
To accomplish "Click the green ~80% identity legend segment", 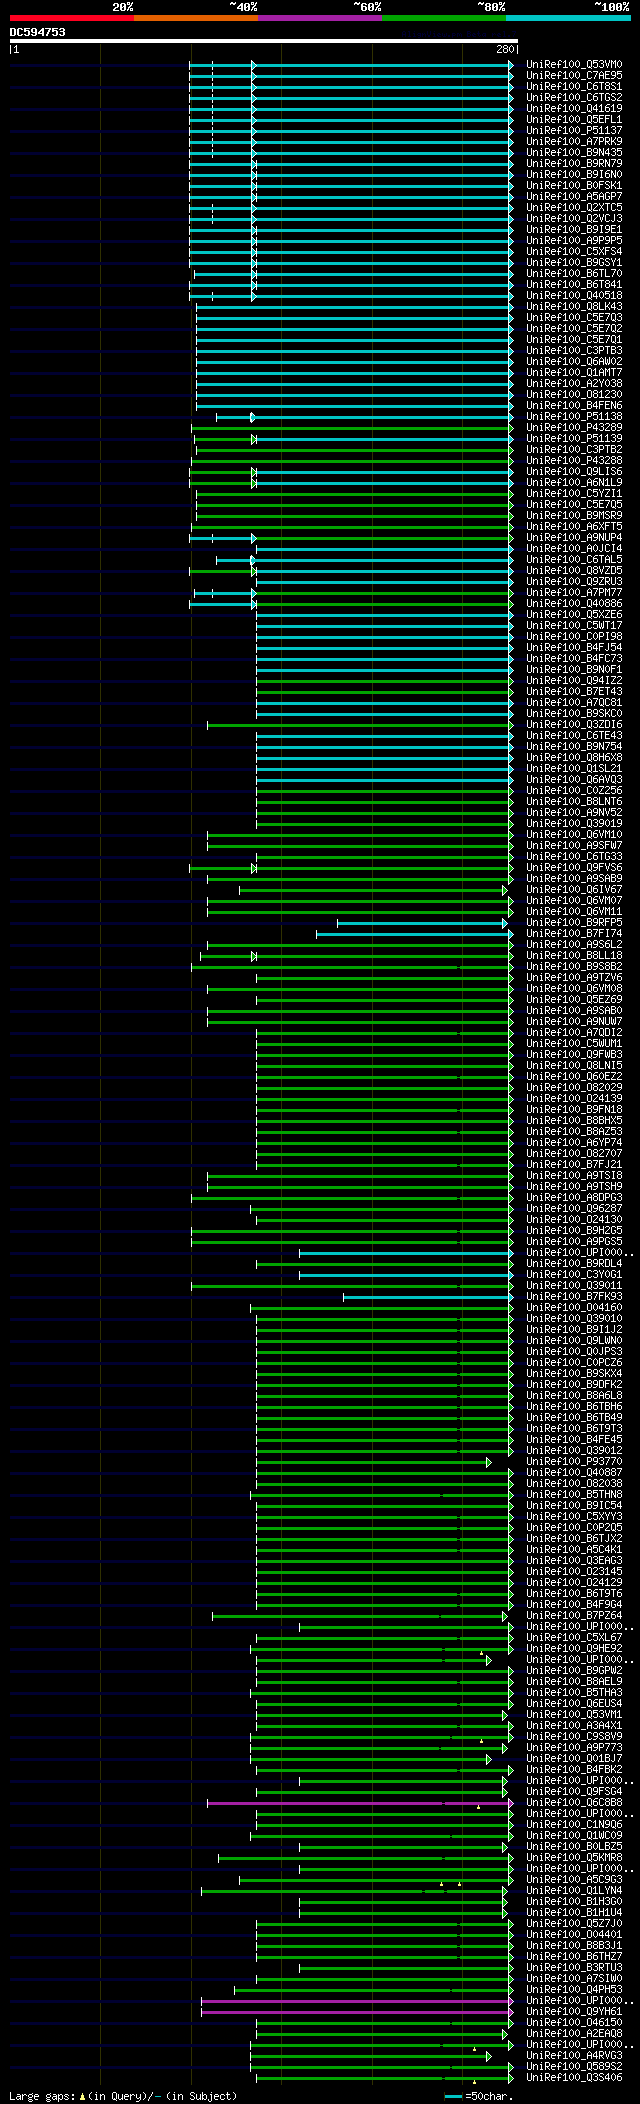I will tap(444, 18).
